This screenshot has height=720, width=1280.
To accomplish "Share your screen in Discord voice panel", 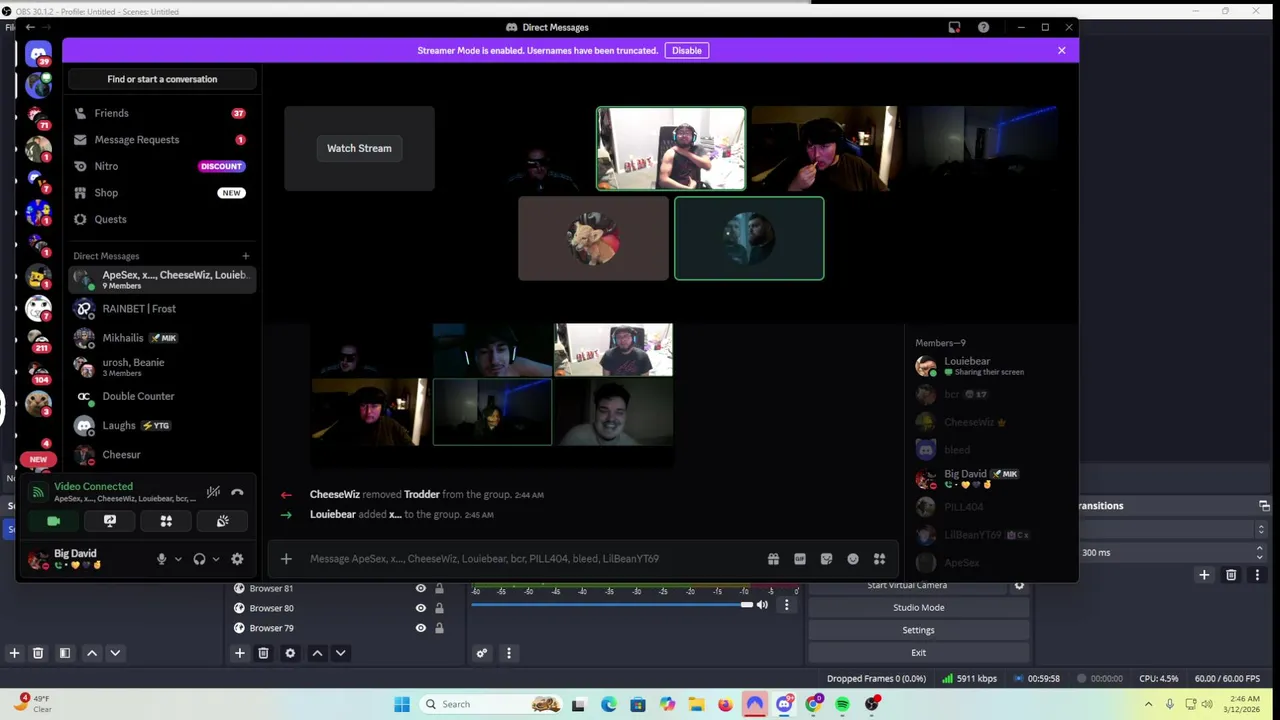I will pyautogui.click(x=110, y=521).
